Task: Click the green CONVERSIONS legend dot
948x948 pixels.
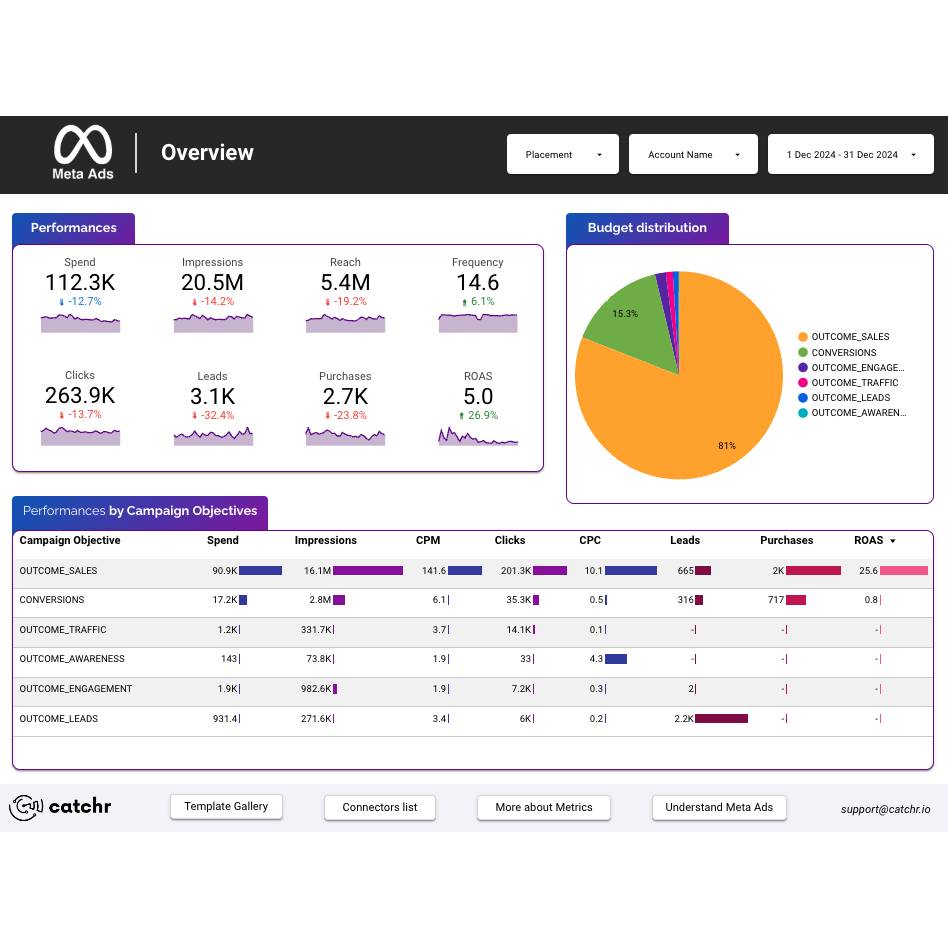Action: 803,352
